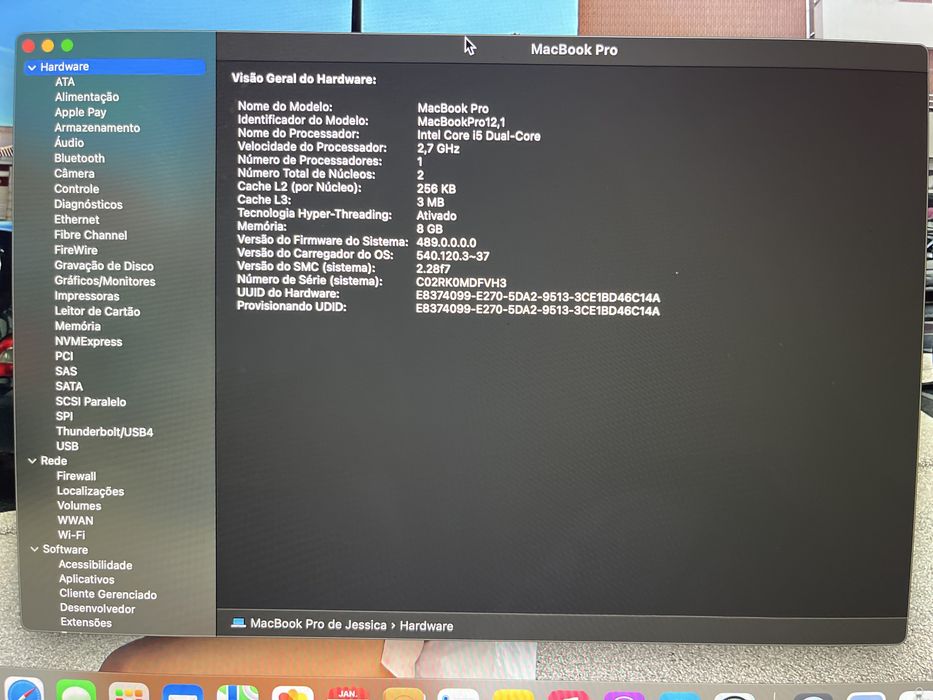
Task: Select Extensões in the sidebar
Action: pyautogui.click(x=86, y=623)
